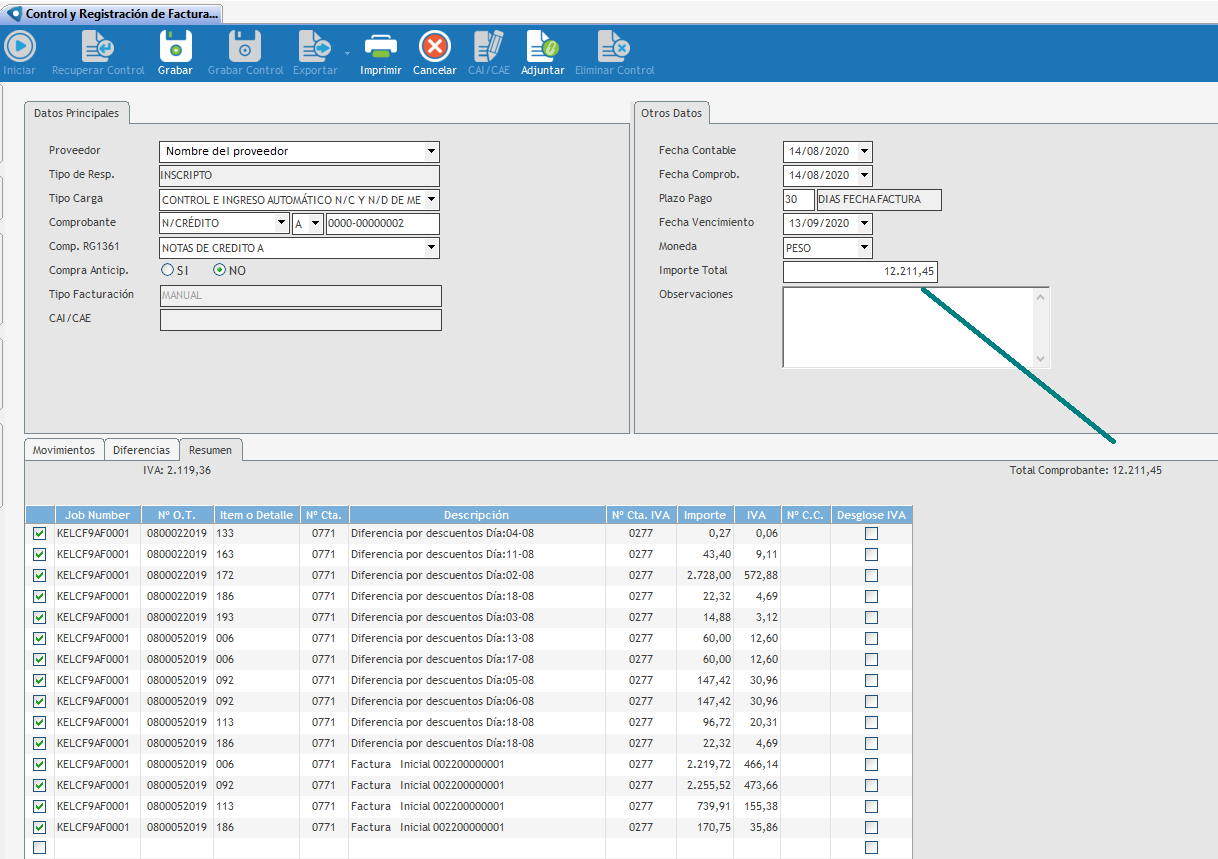Viewport: 1218px width, 859px height.
Task: Click the Adjuntar attachment icon
Action: click(542, 47)
